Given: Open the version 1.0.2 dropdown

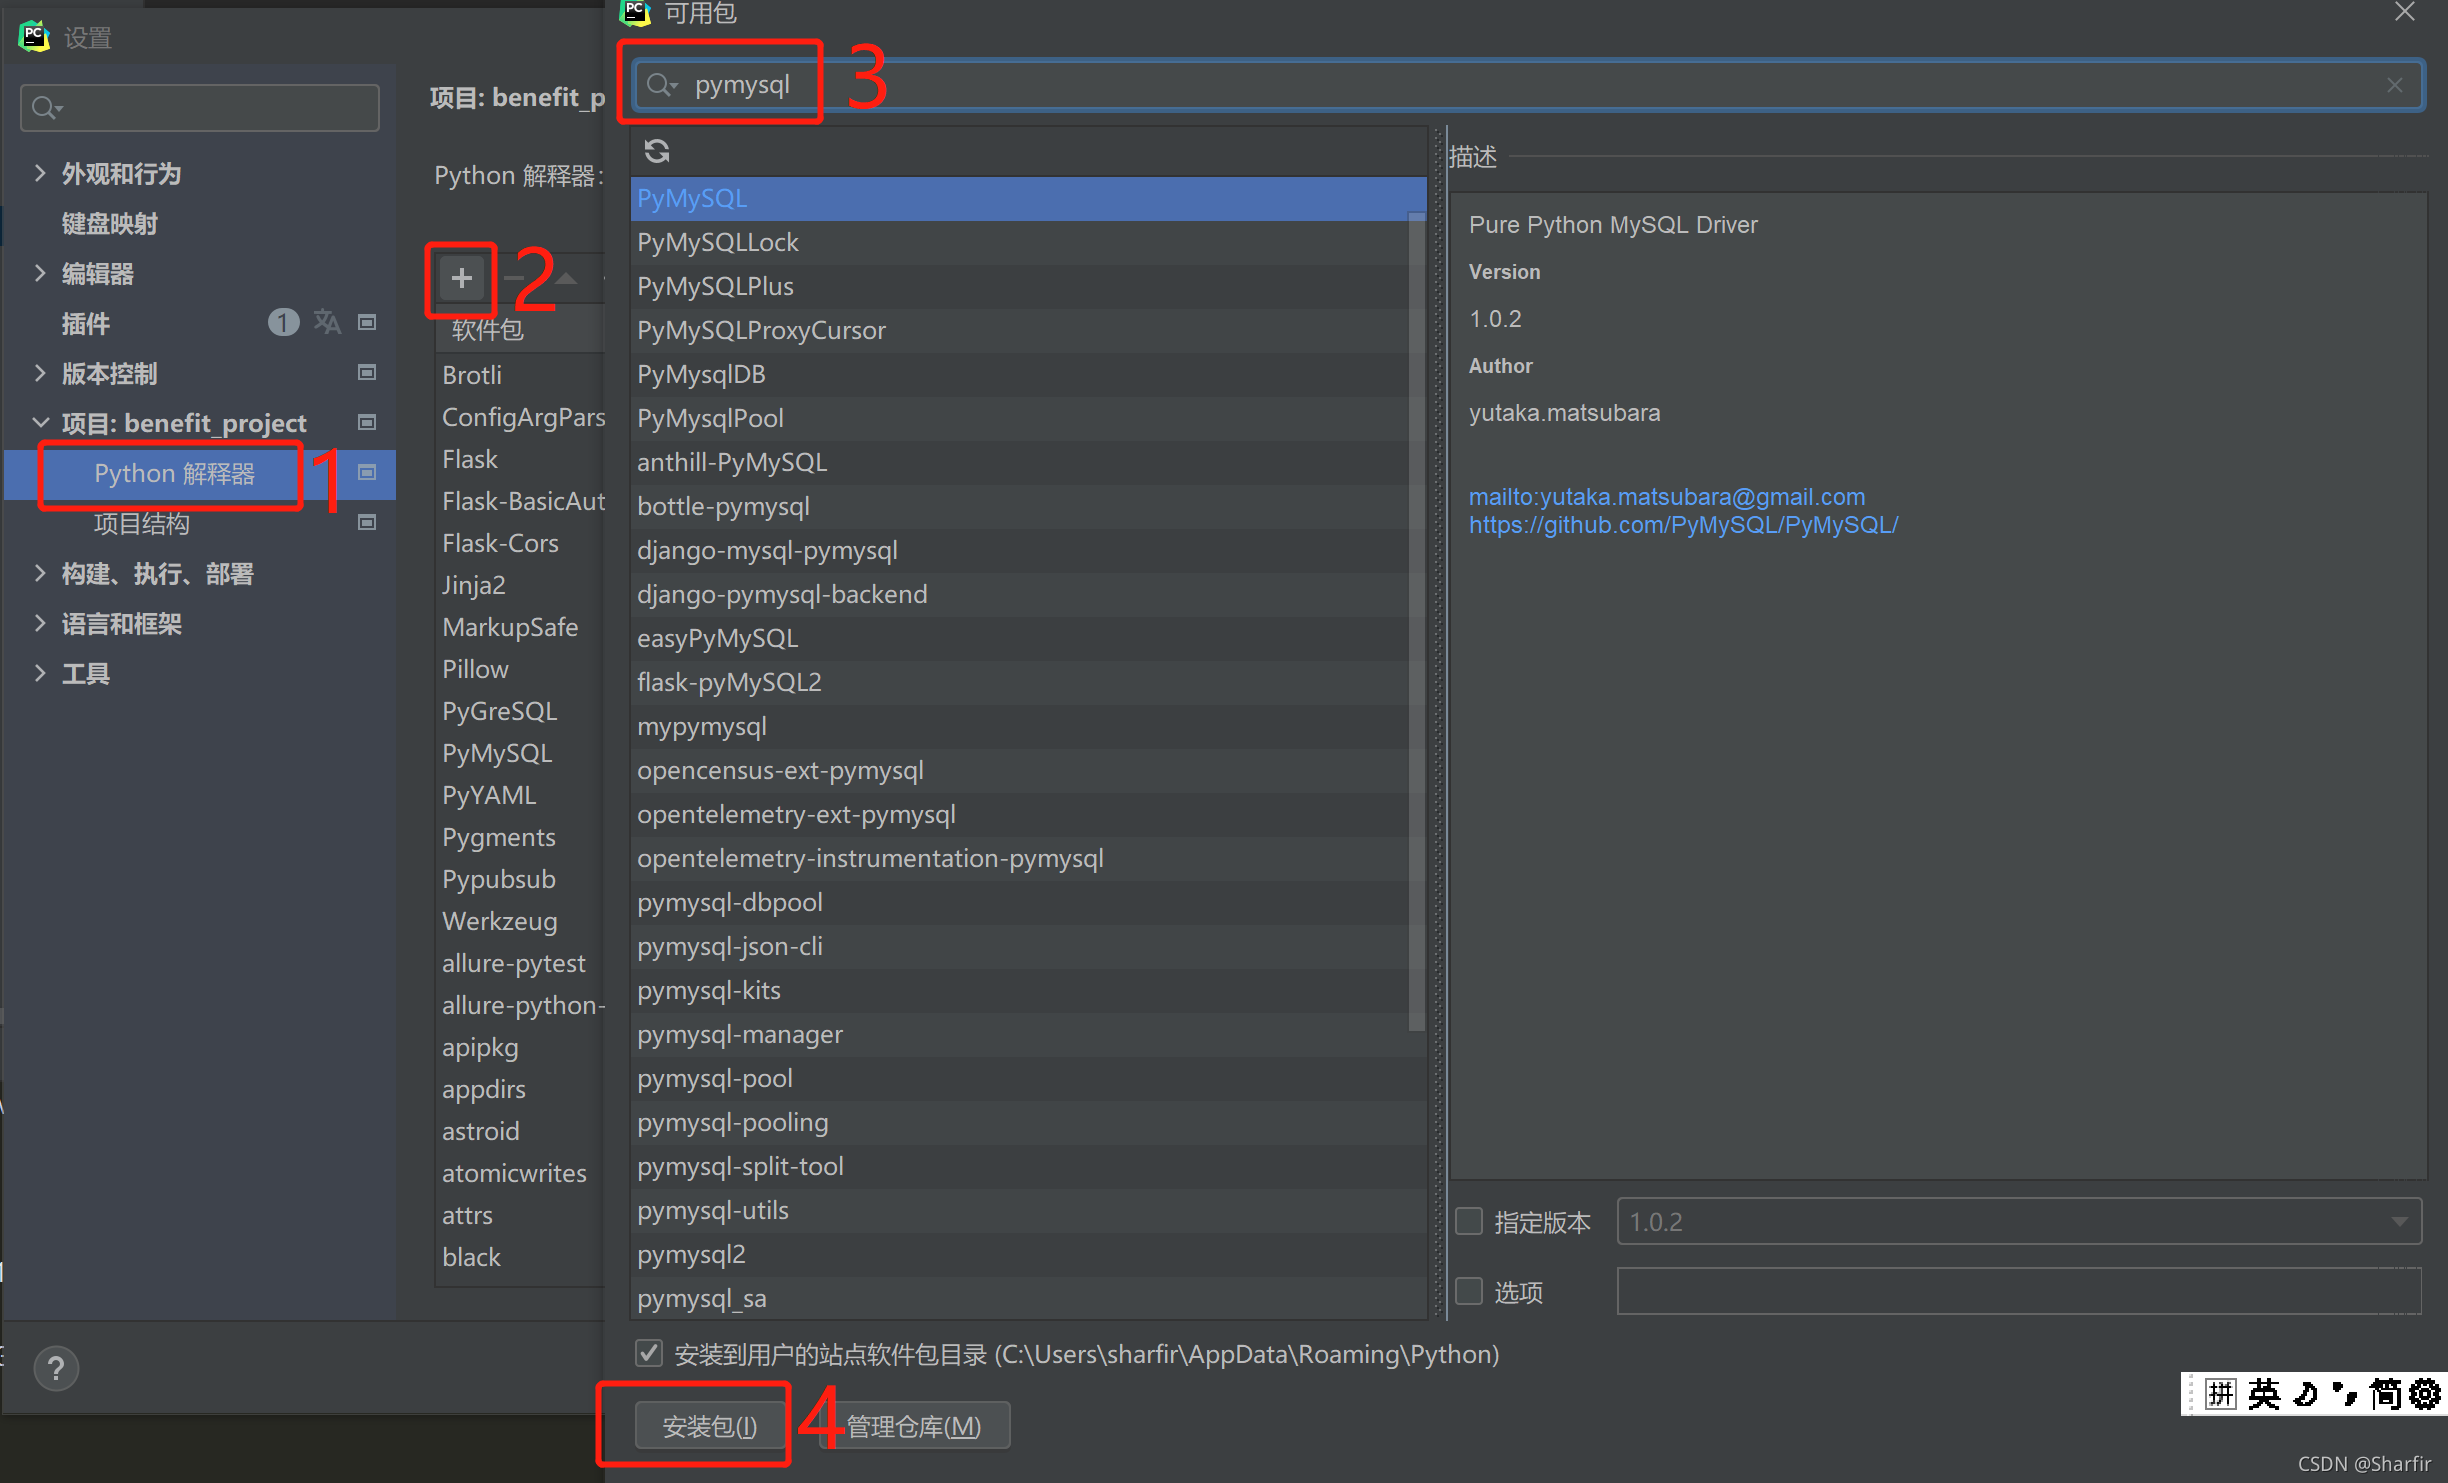Looking at the screenshot, I should click(x=2398, y=1221).
